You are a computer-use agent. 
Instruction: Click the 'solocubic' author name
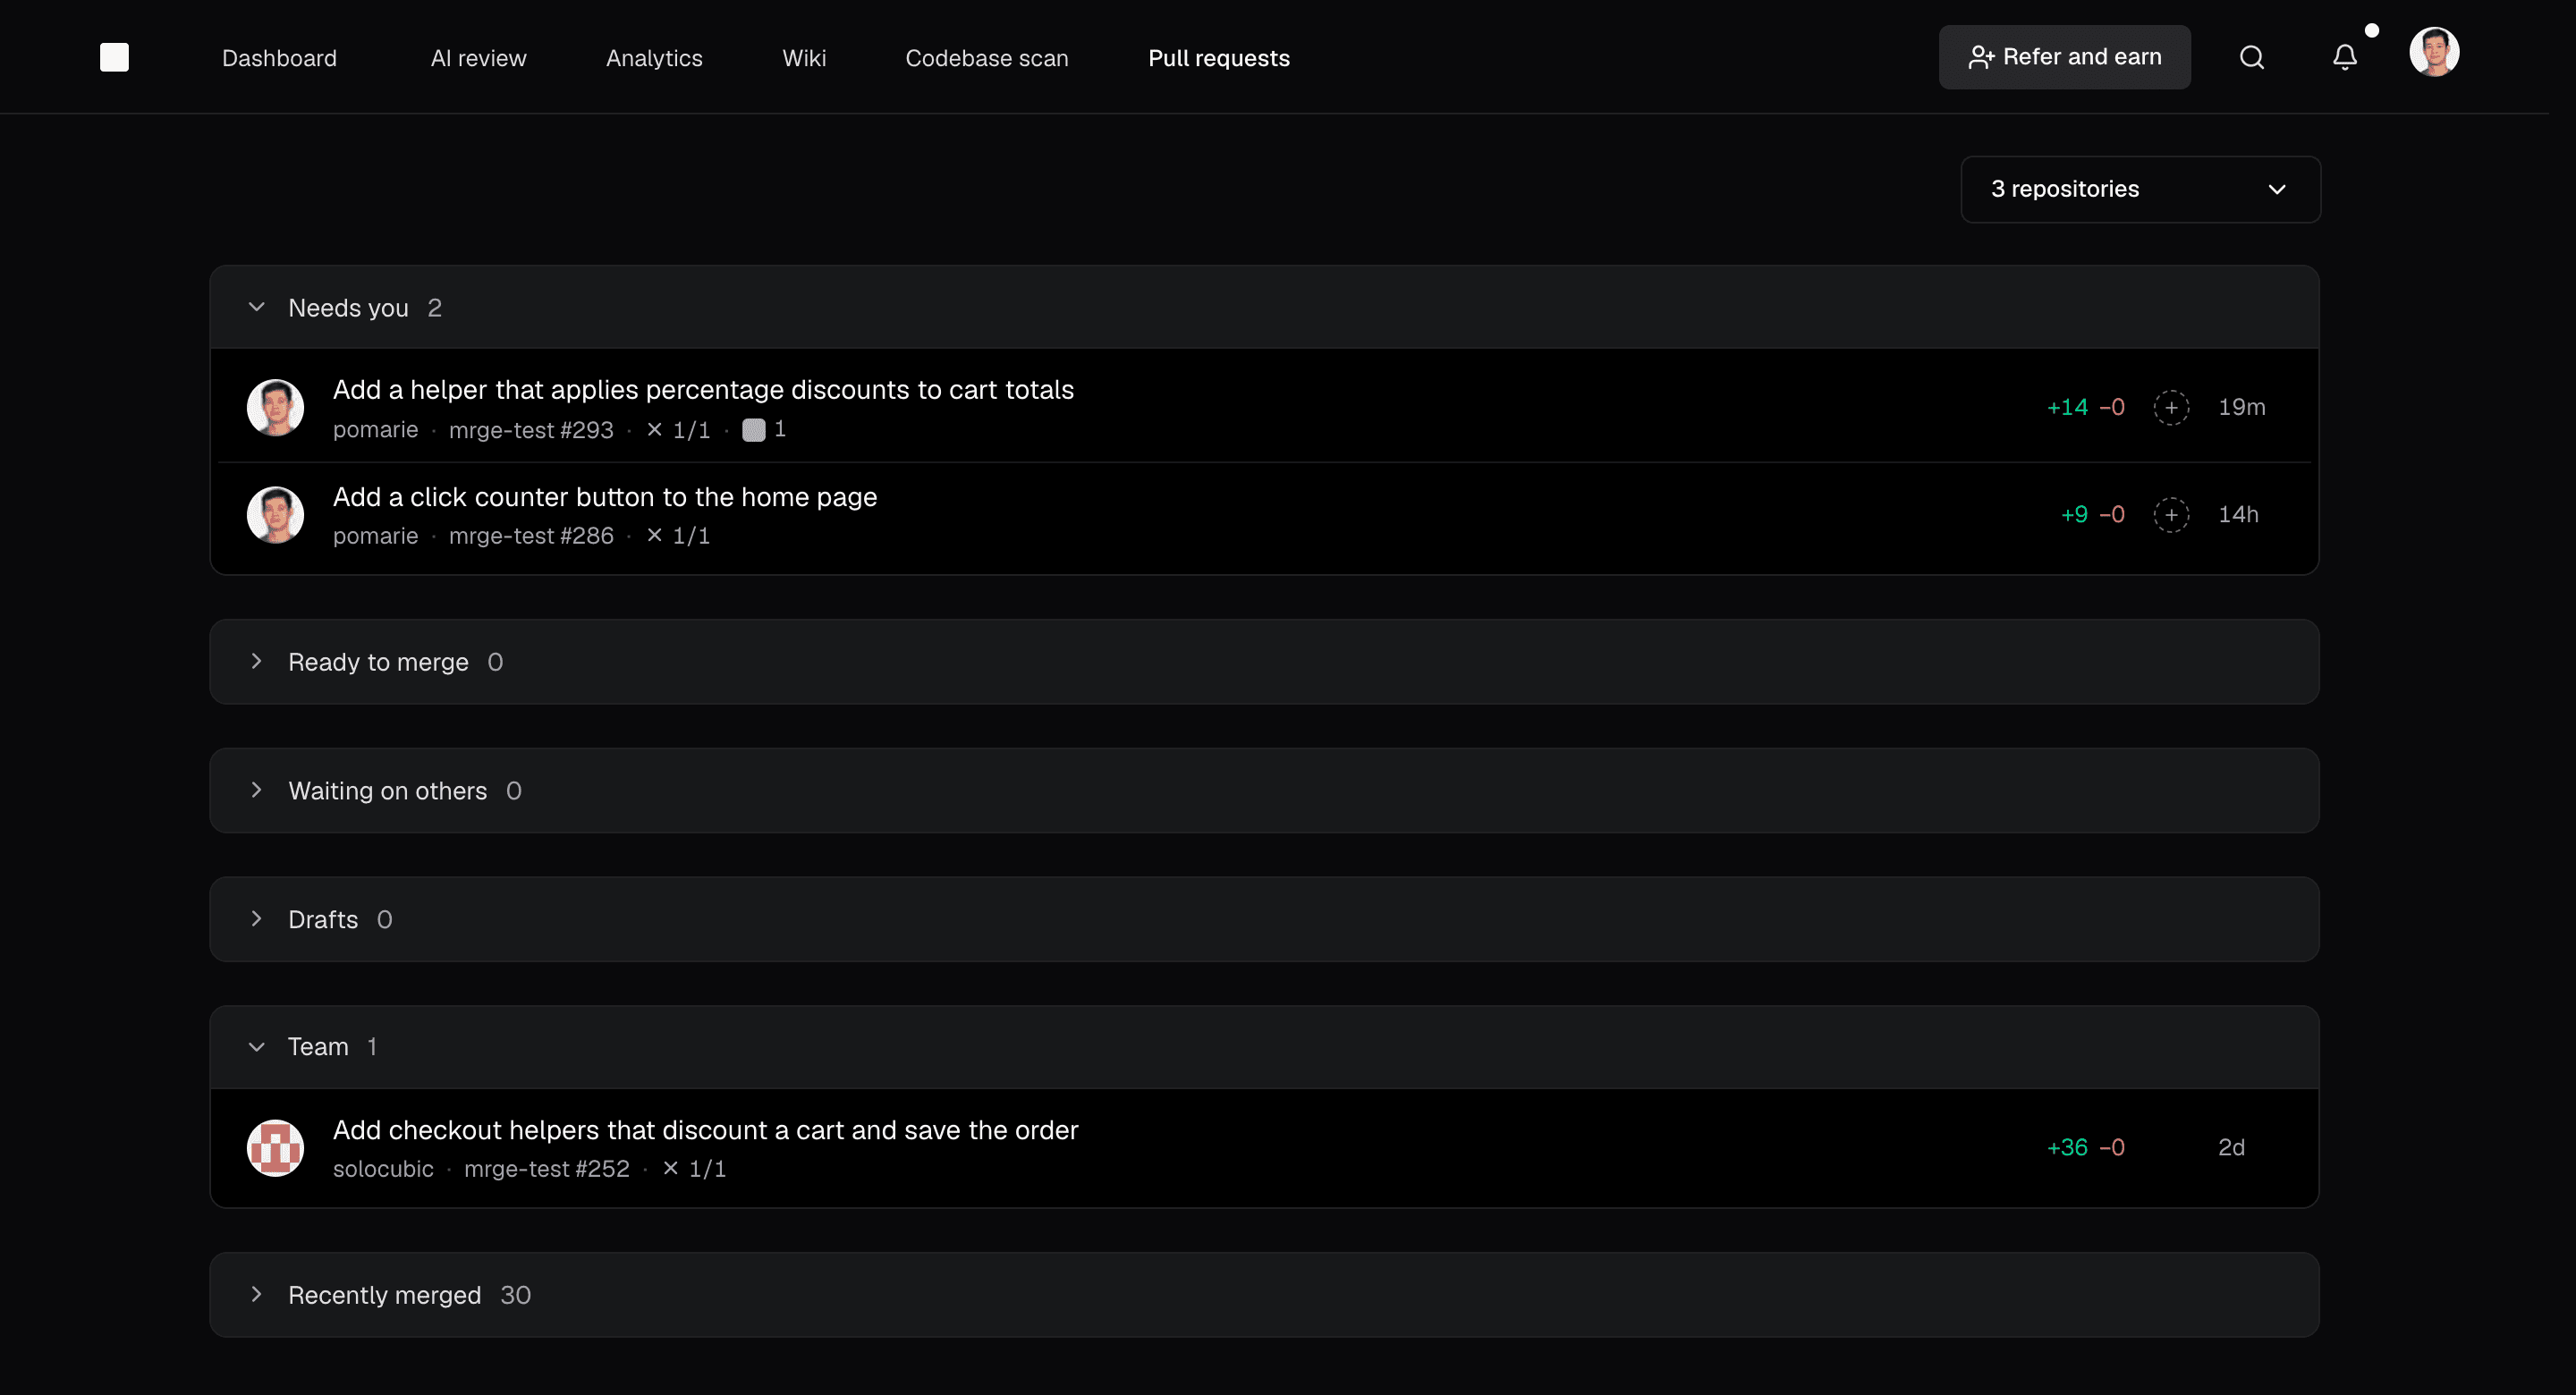(x=383, y=1168)
